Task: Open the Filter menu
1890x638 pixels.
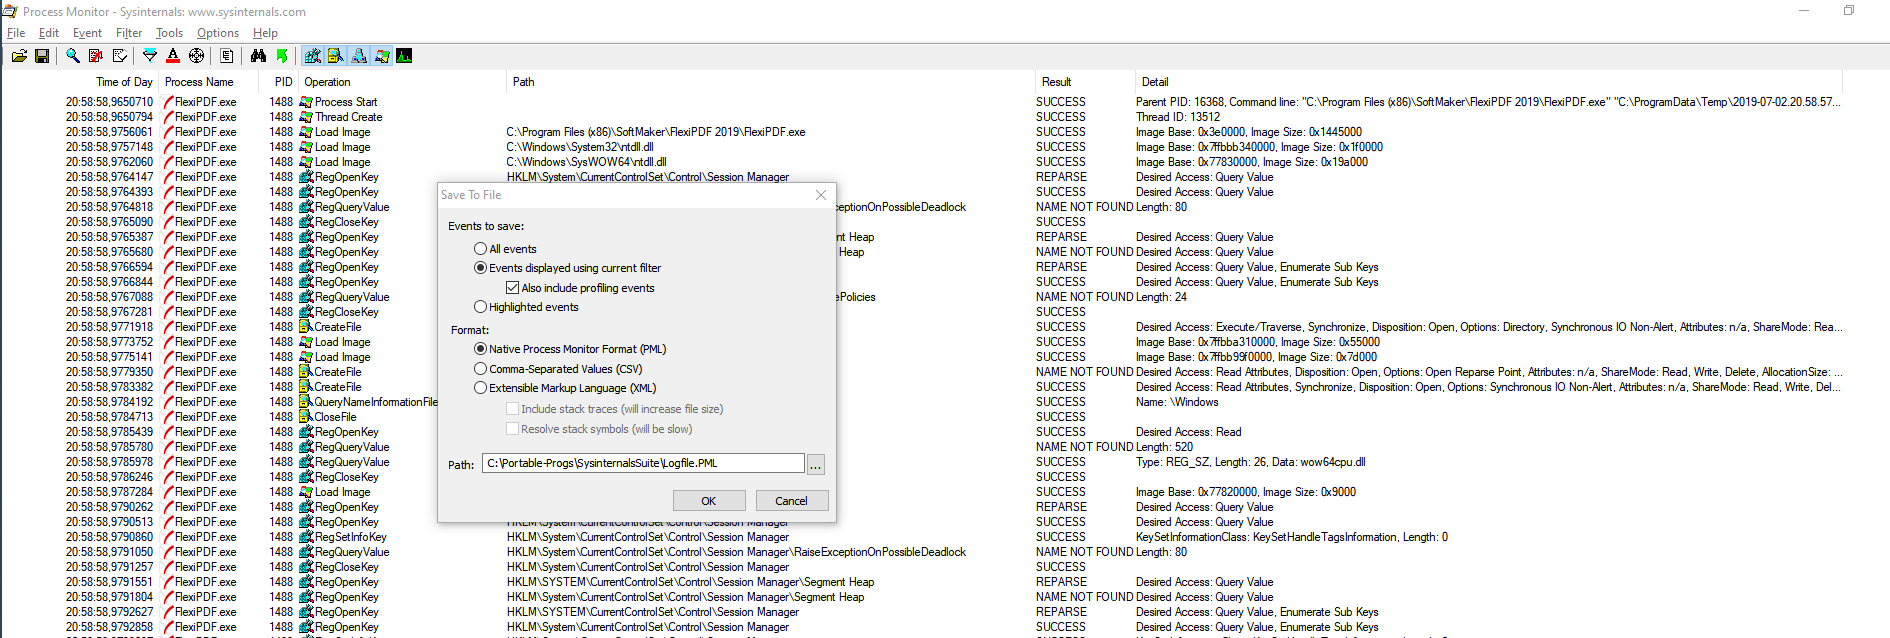Action: click(129, 33)
